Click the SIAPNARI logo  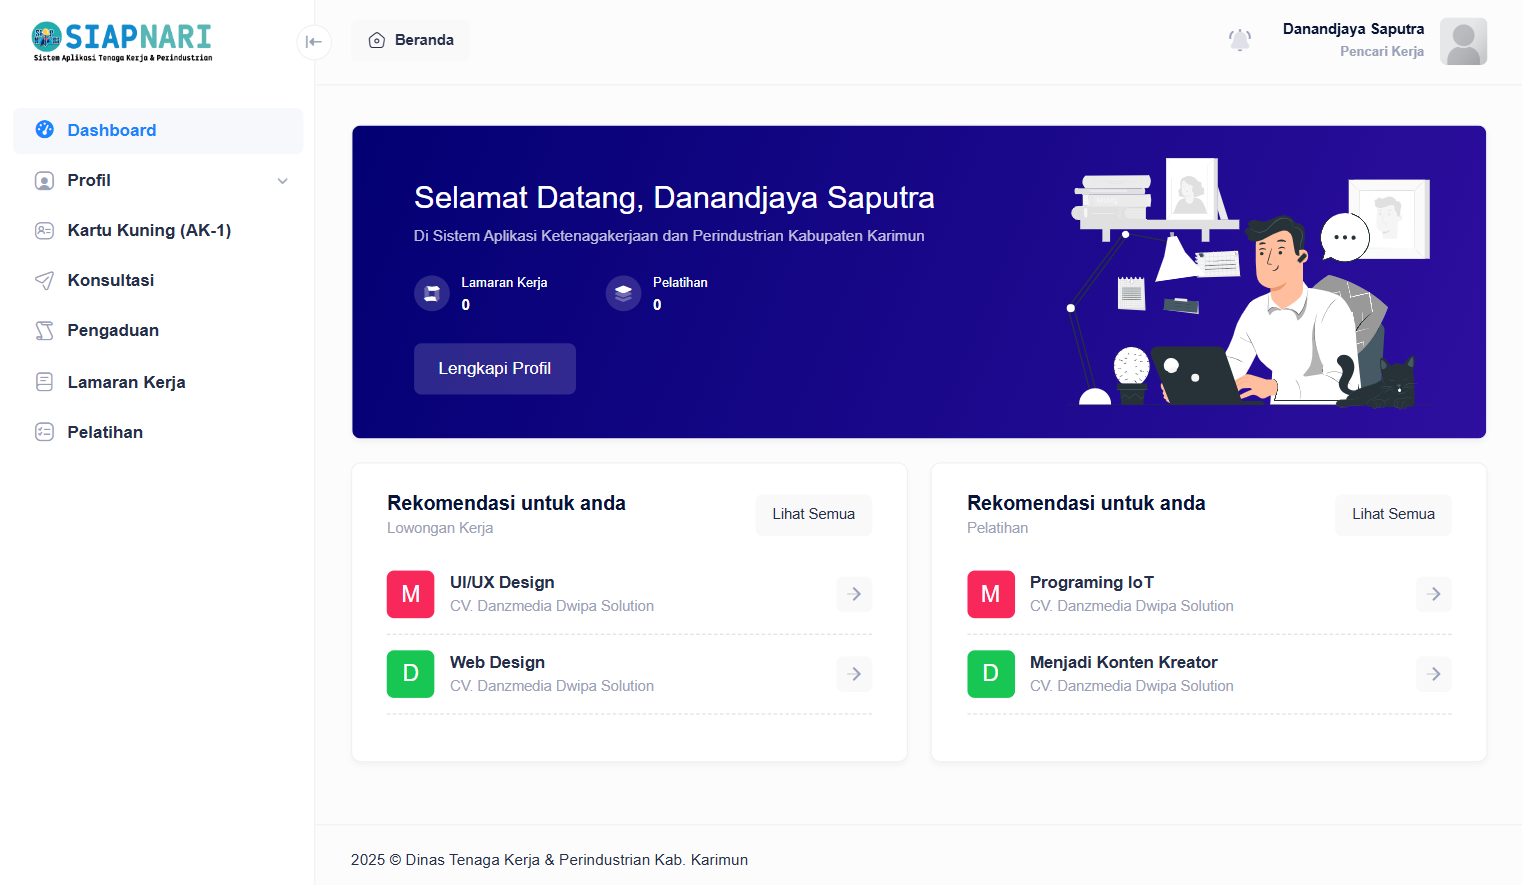point(120,42)
